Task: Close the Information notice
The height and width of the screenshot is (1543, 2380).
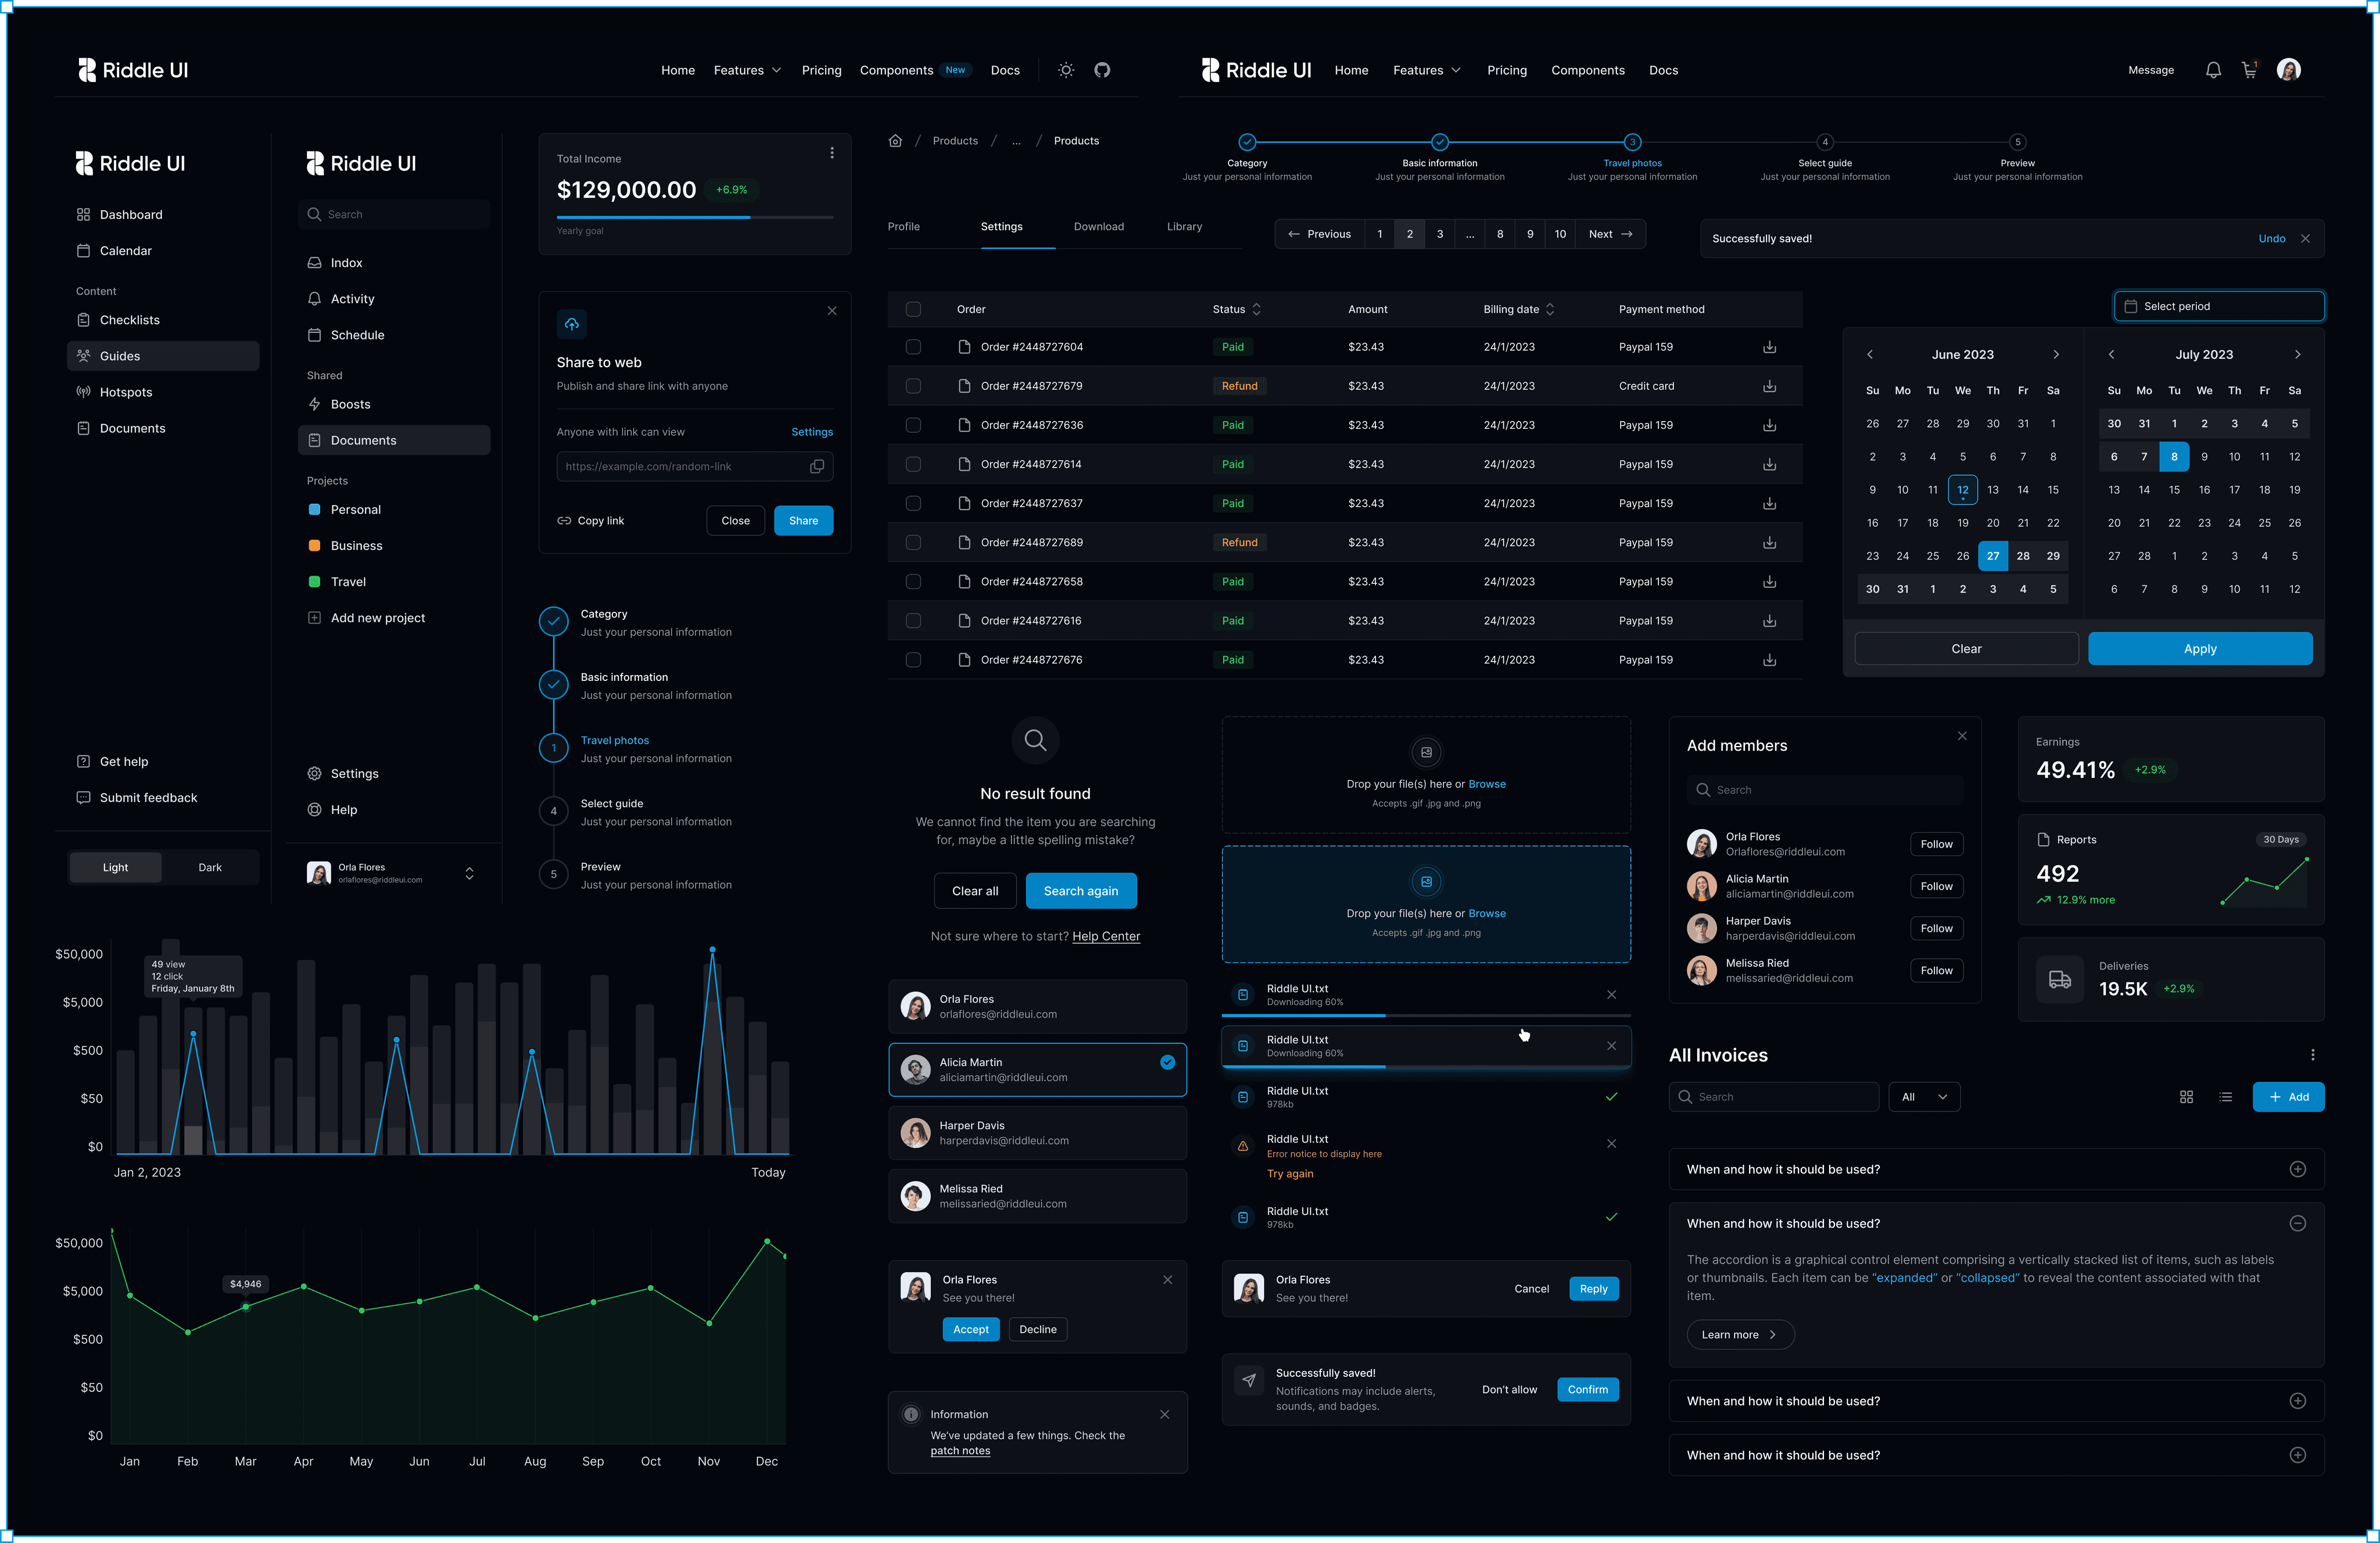Action: pyautogui.click(x=1164, y=1415)
